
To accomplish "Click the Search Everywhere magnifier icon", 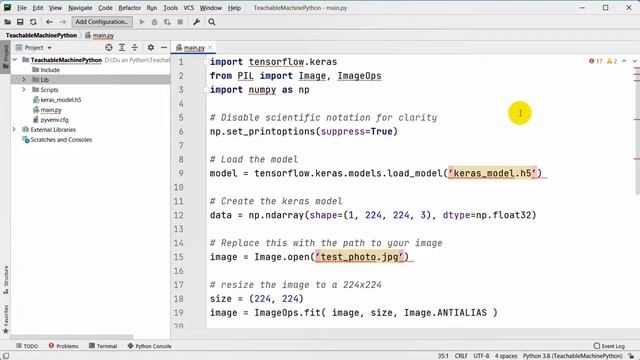I will click(211, 22).
